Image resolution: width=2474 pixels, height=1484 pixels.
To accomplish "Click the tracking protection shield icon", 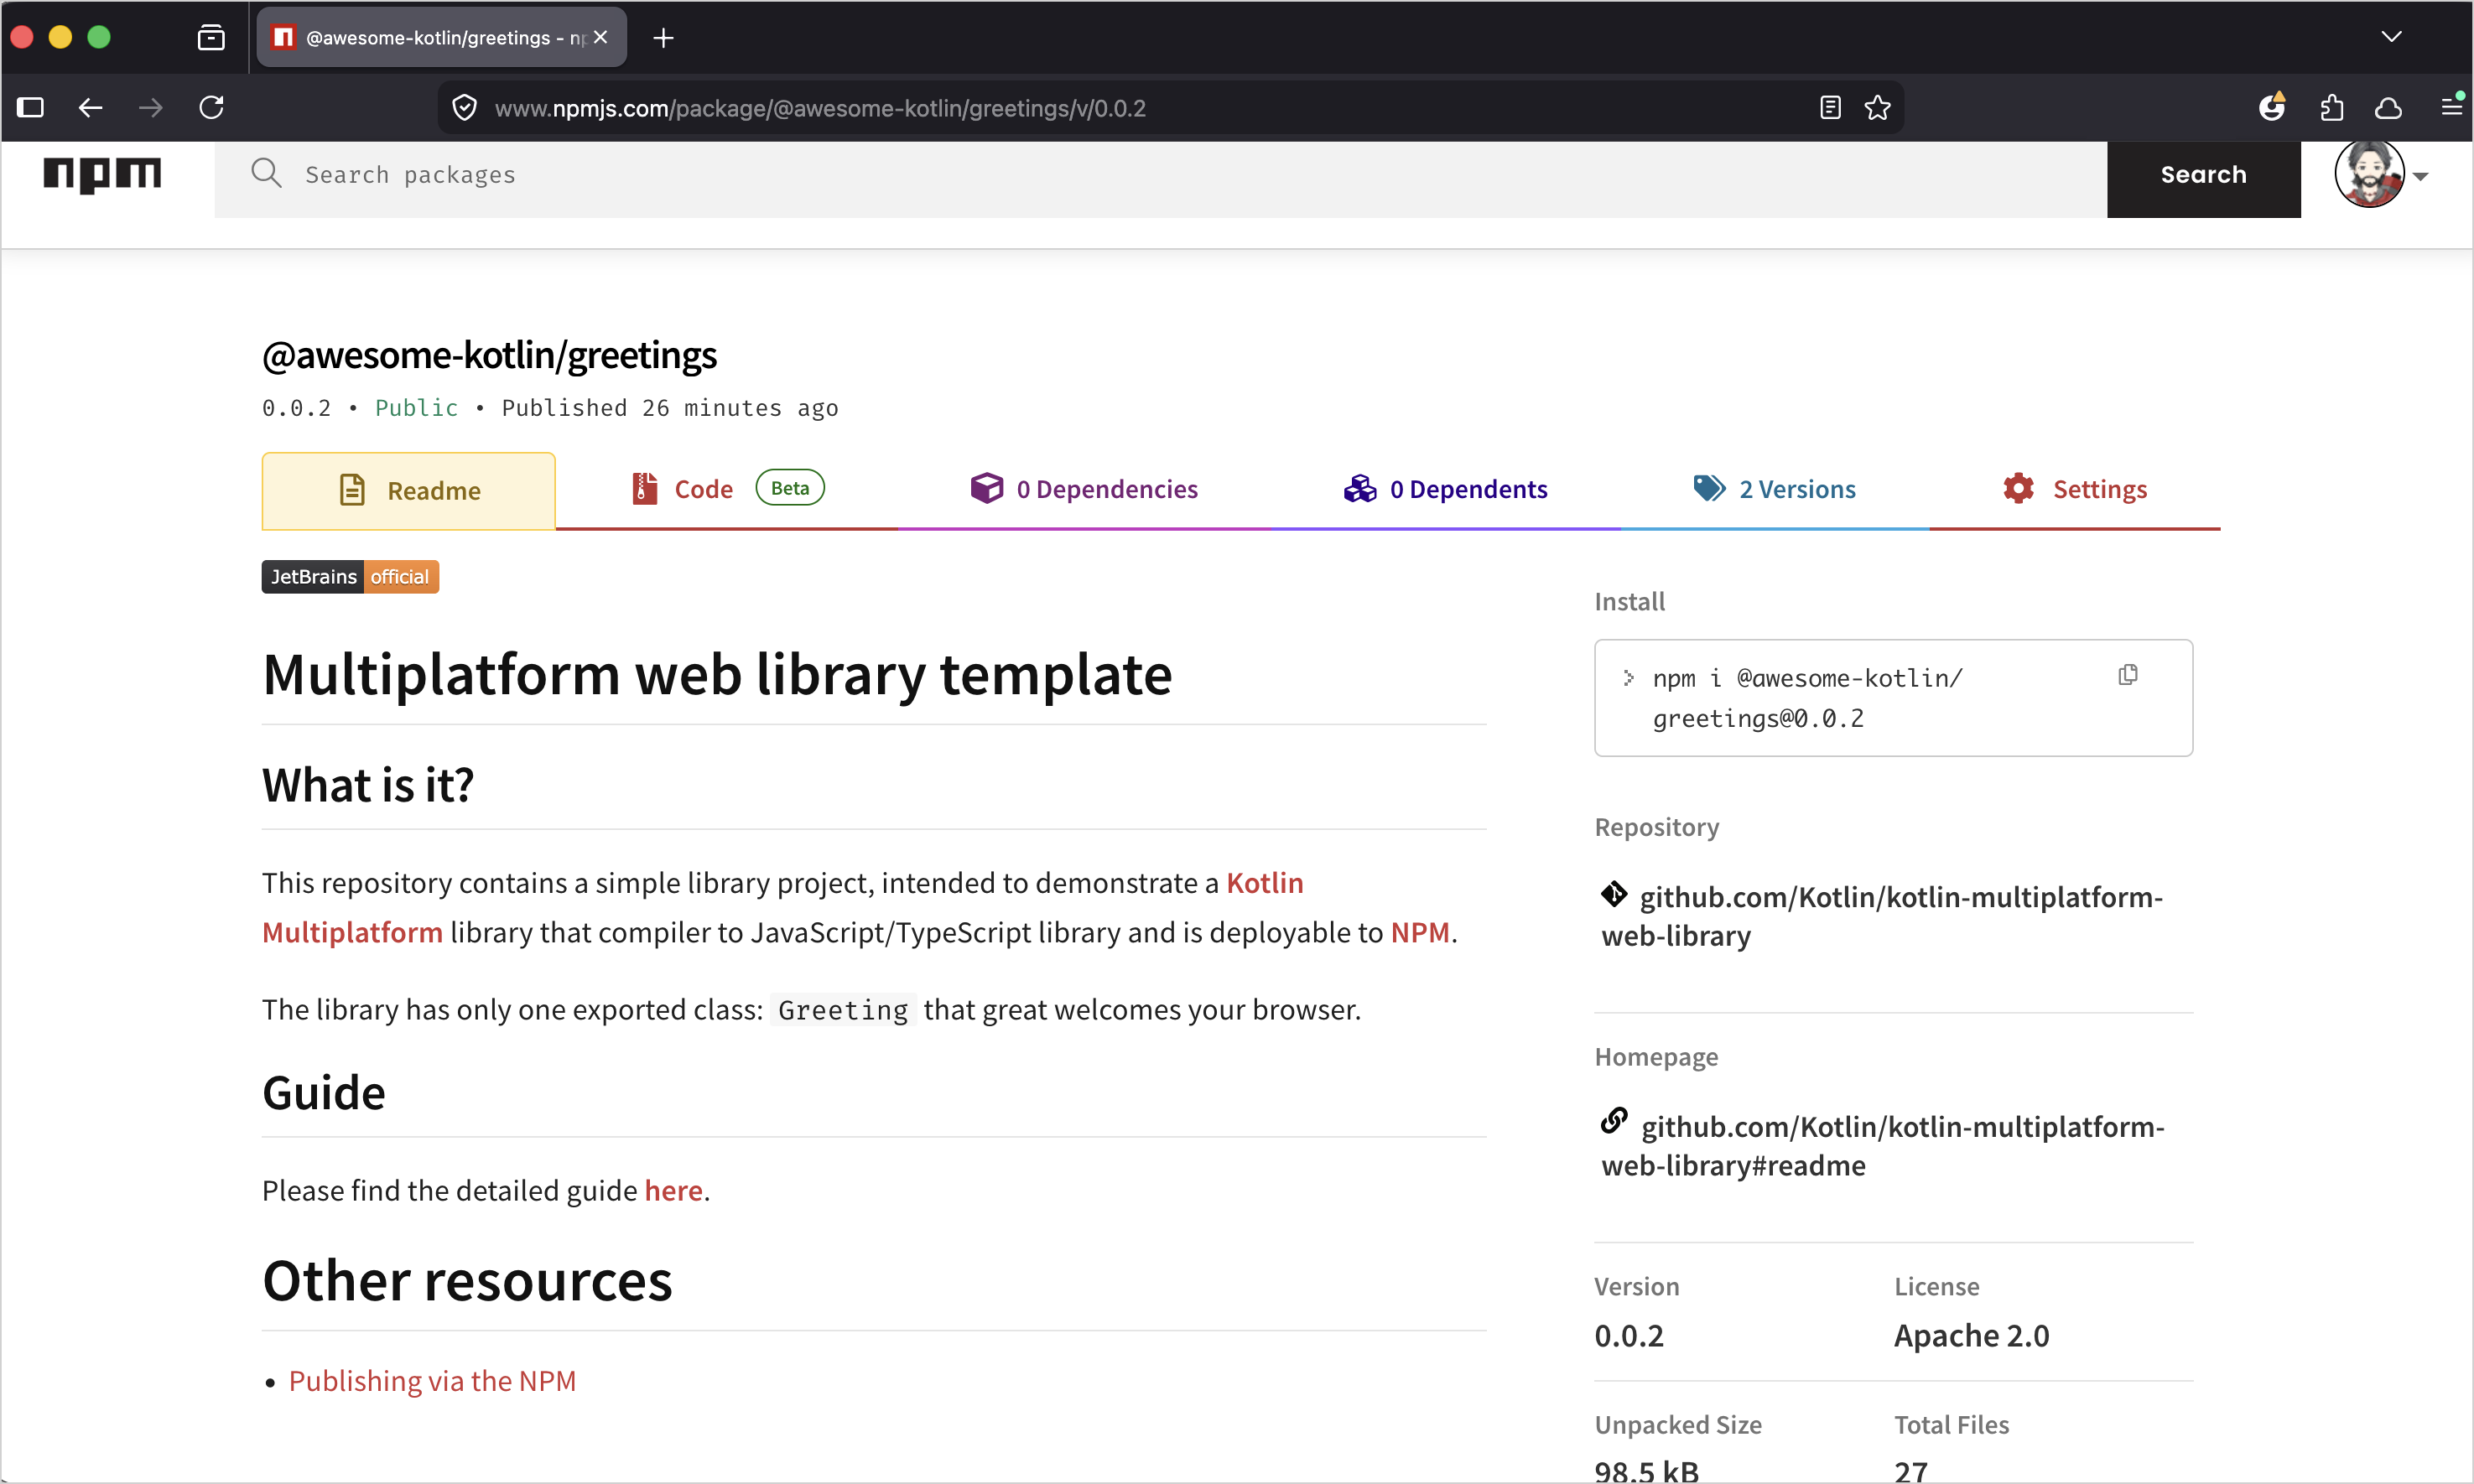I will [x=463, y=107].
